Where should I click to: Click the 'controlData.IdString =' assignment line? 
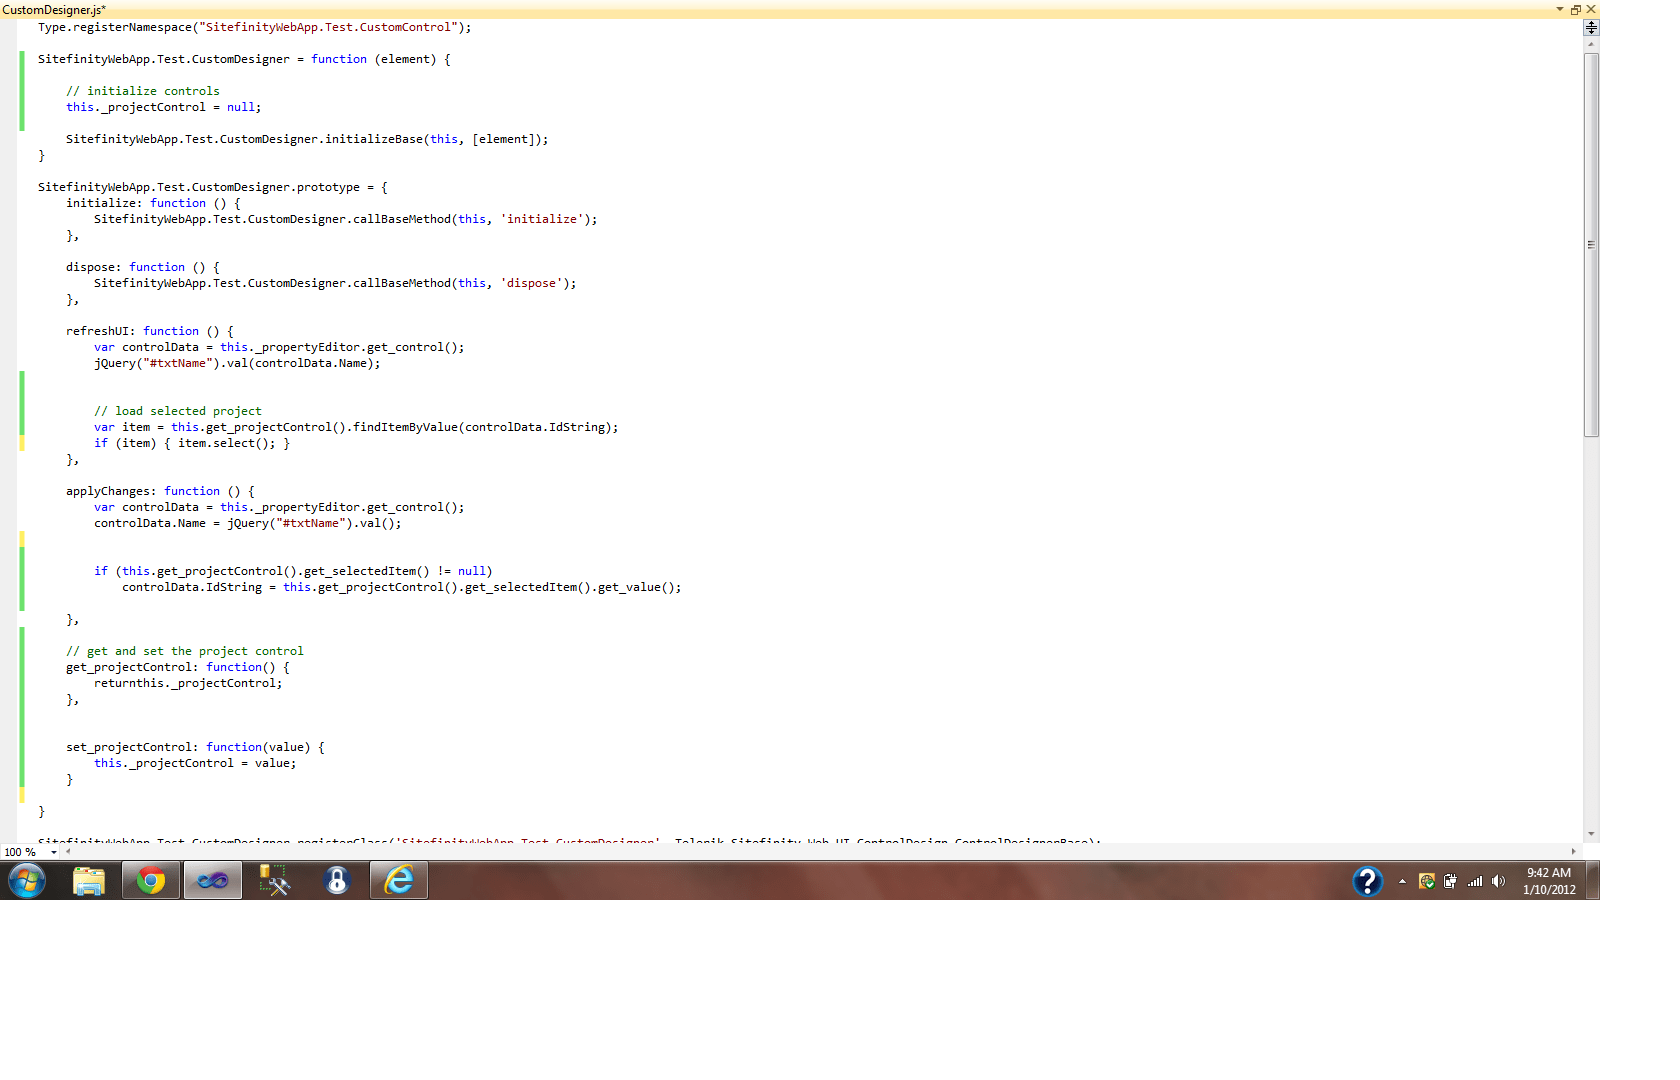402,587
